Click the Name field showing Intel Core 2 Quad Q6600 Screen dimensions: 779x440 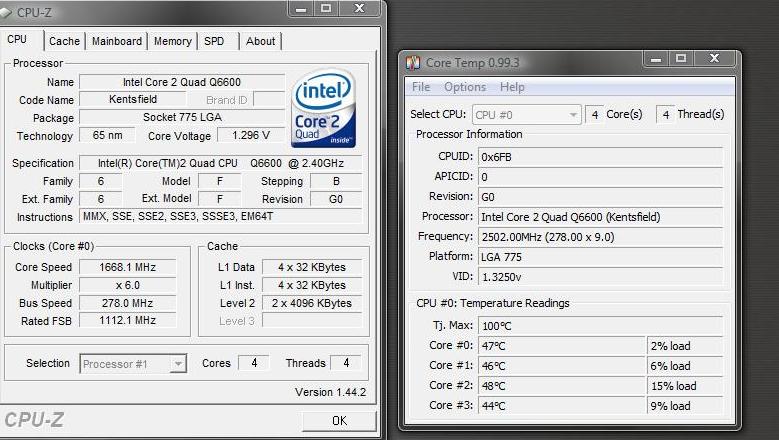182,82
